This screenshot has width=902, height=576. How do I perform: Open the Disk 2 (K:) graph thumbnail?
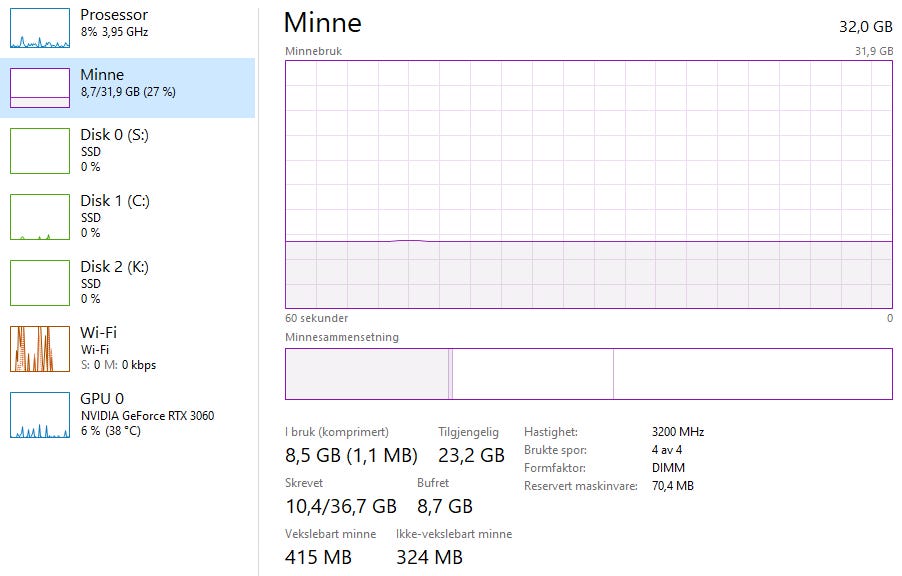click(x=40, y=282)
